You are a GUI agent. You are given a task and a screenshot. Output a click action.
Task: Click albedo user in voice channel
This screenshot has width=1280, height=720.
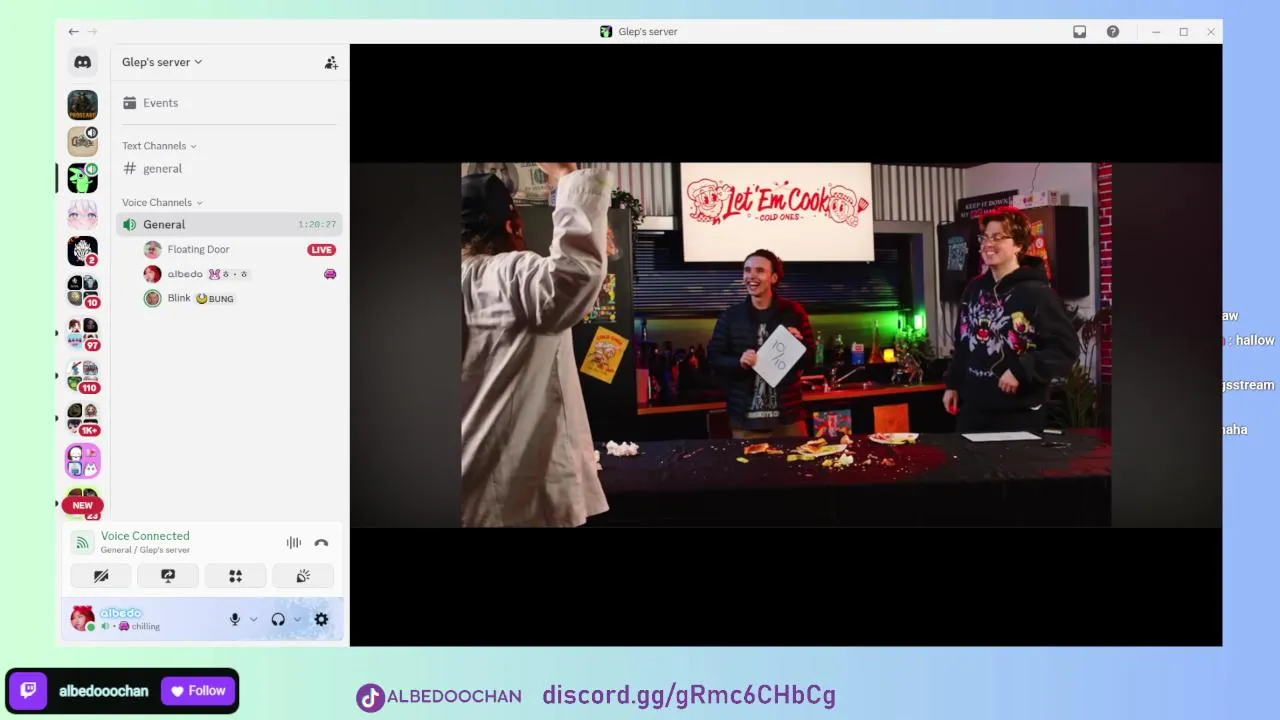(x=185, y=274)
